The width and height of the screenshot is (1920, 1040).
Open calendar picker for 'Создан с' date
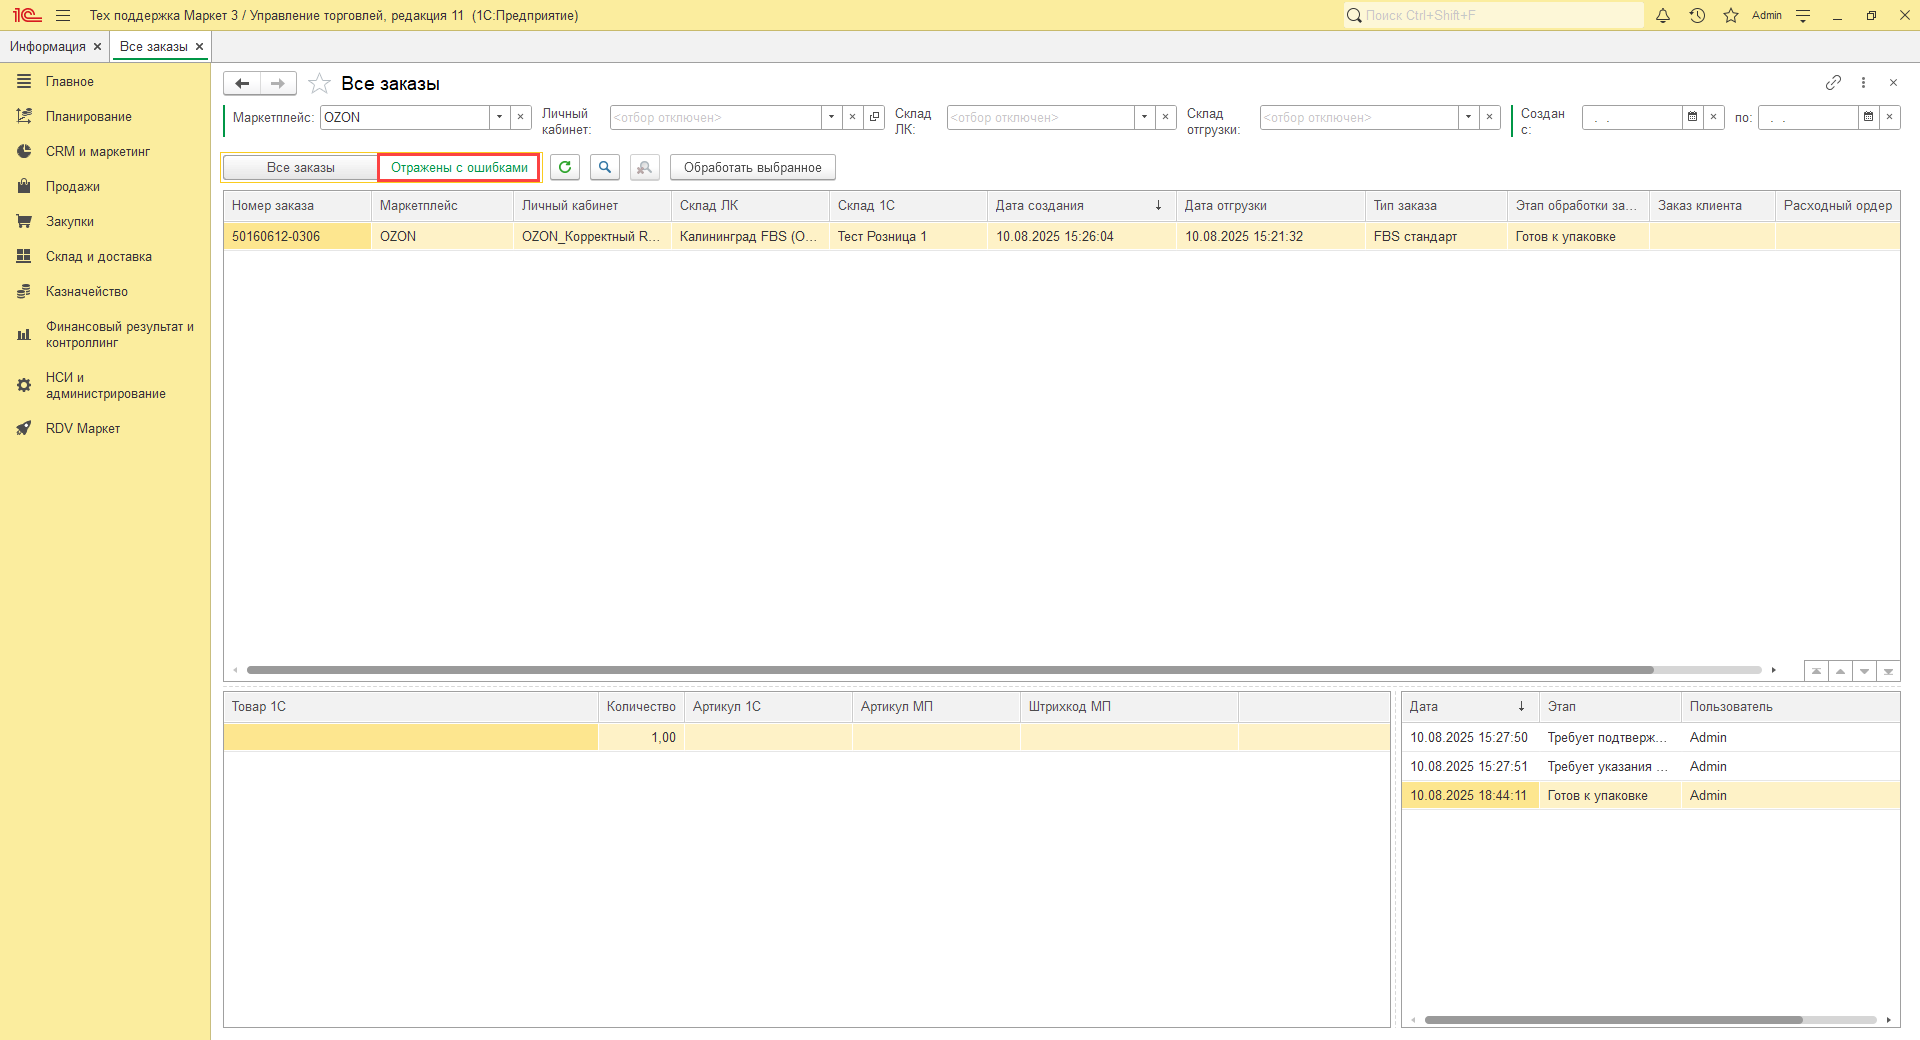pos(1692,118)
